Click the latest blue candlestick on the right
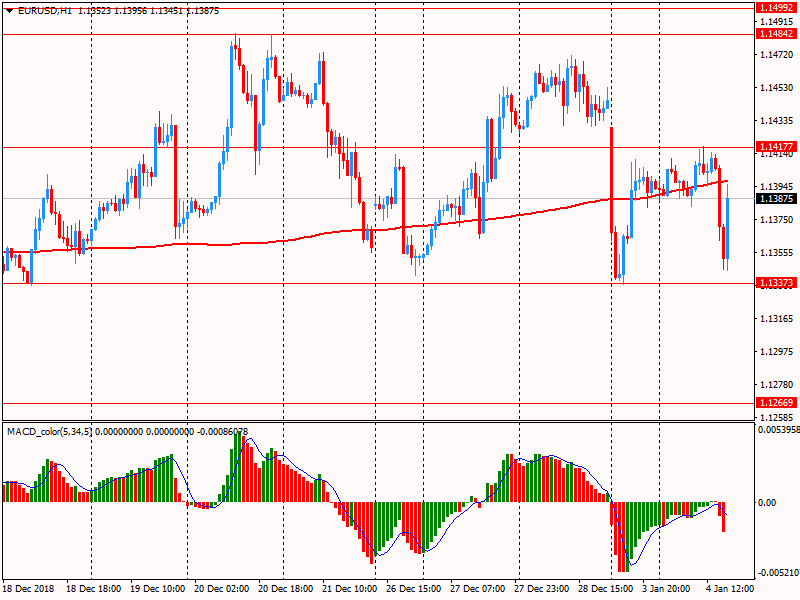Viewport: 800px width, 600px height. point(727,228)
